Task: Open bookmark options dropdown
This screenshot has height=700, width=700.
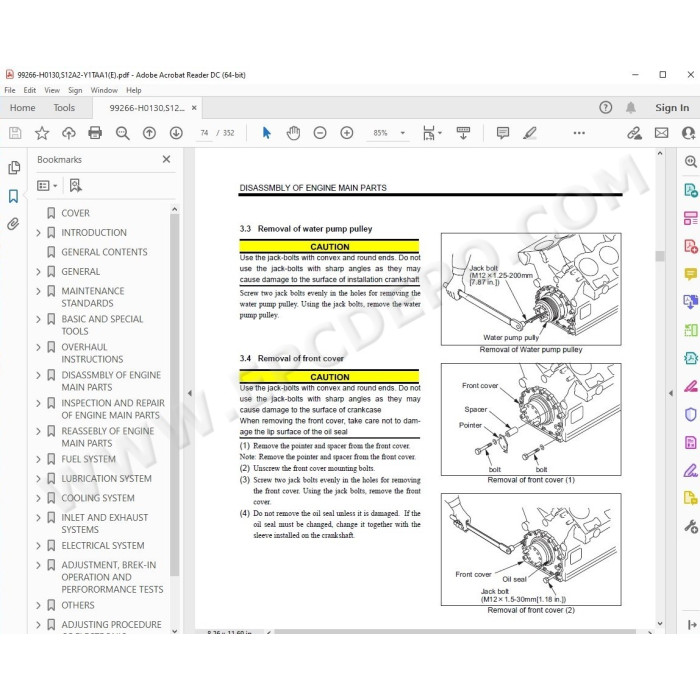Action: click(x=47, y=185)
